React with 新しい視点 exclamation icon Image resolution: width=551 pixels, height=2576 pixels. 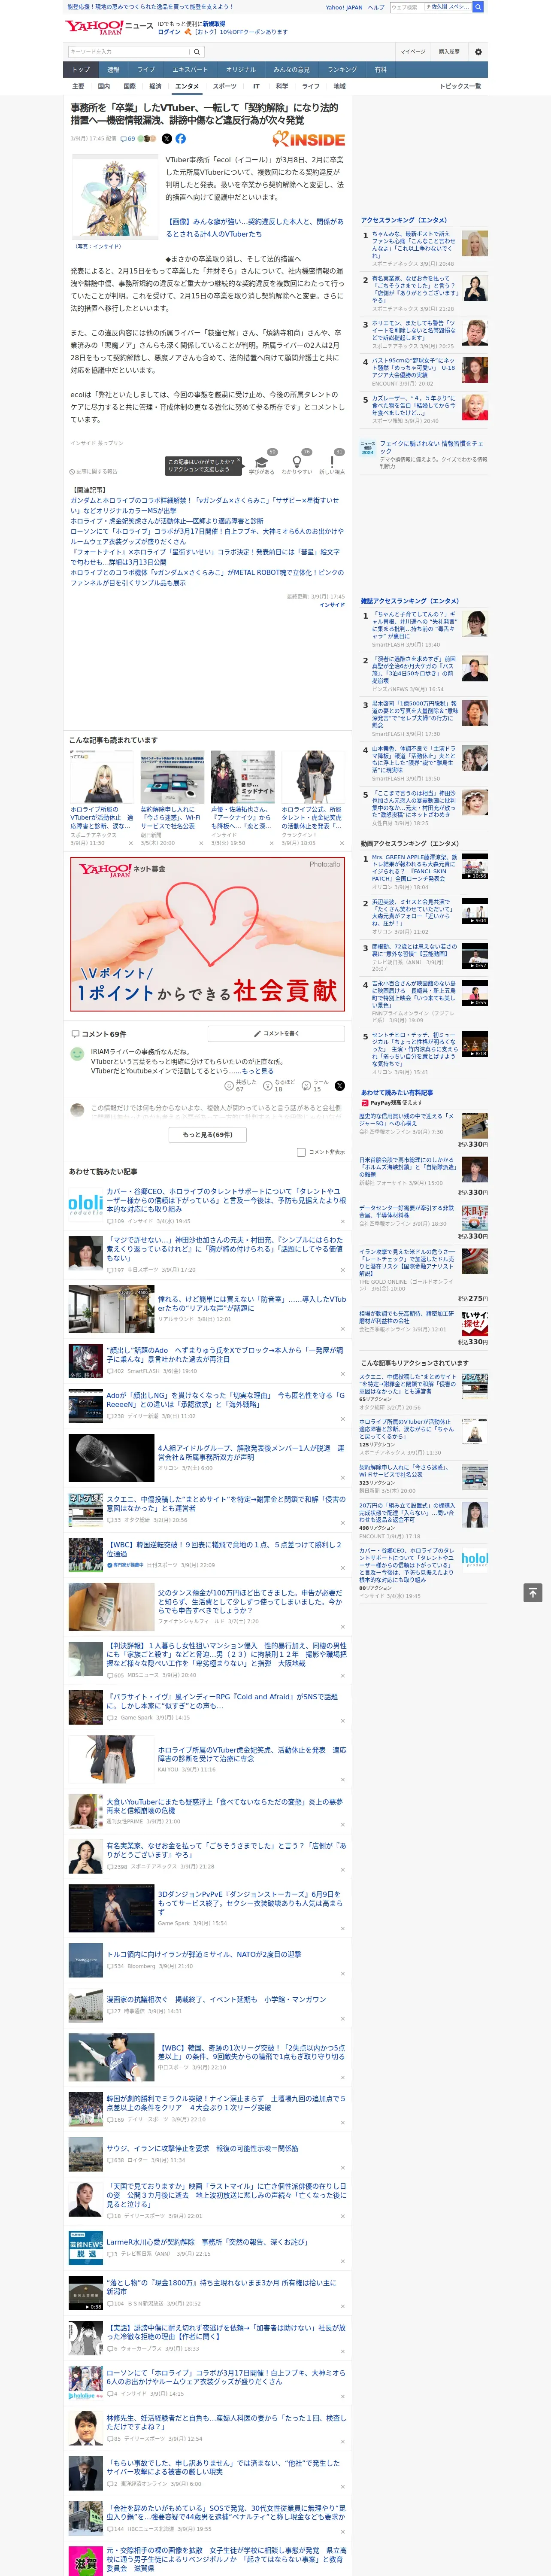[x=332, y=463]
